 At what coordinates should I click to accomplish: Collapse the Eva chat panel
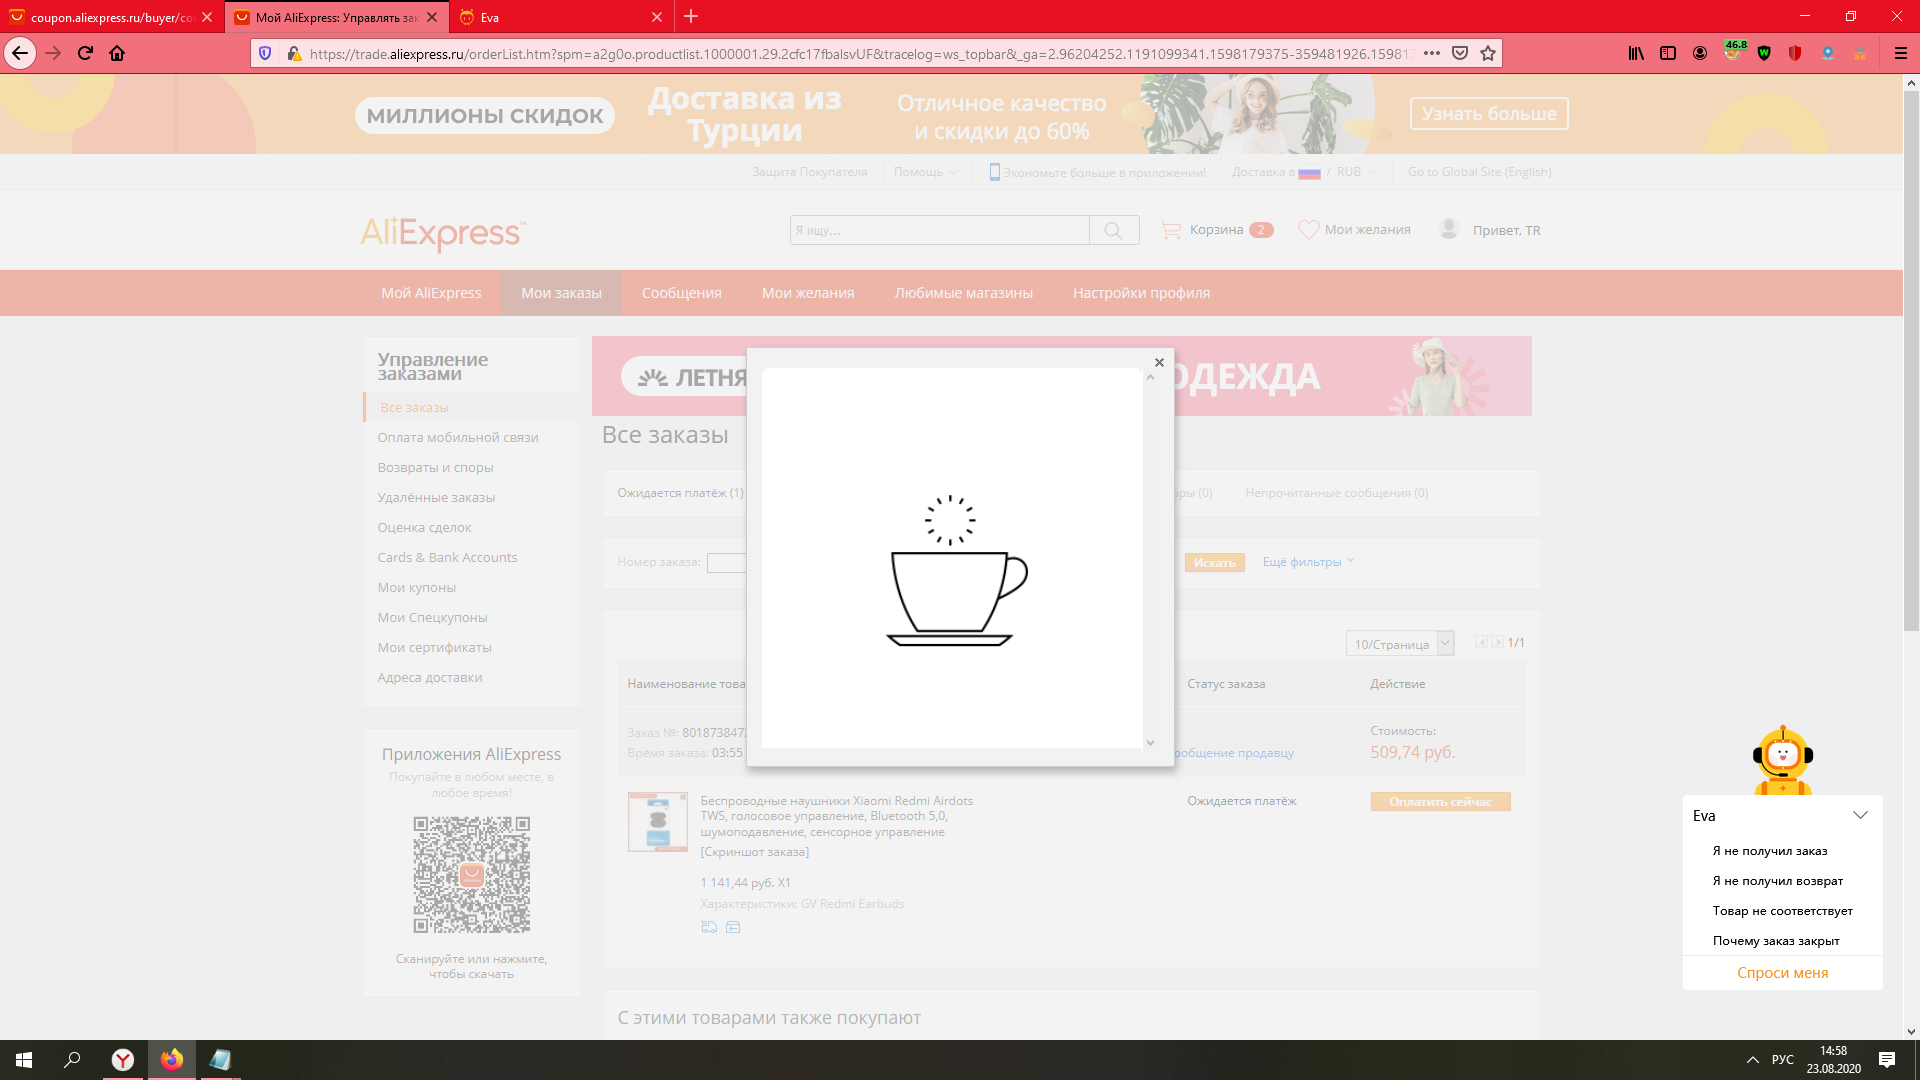click(1860, 815)
